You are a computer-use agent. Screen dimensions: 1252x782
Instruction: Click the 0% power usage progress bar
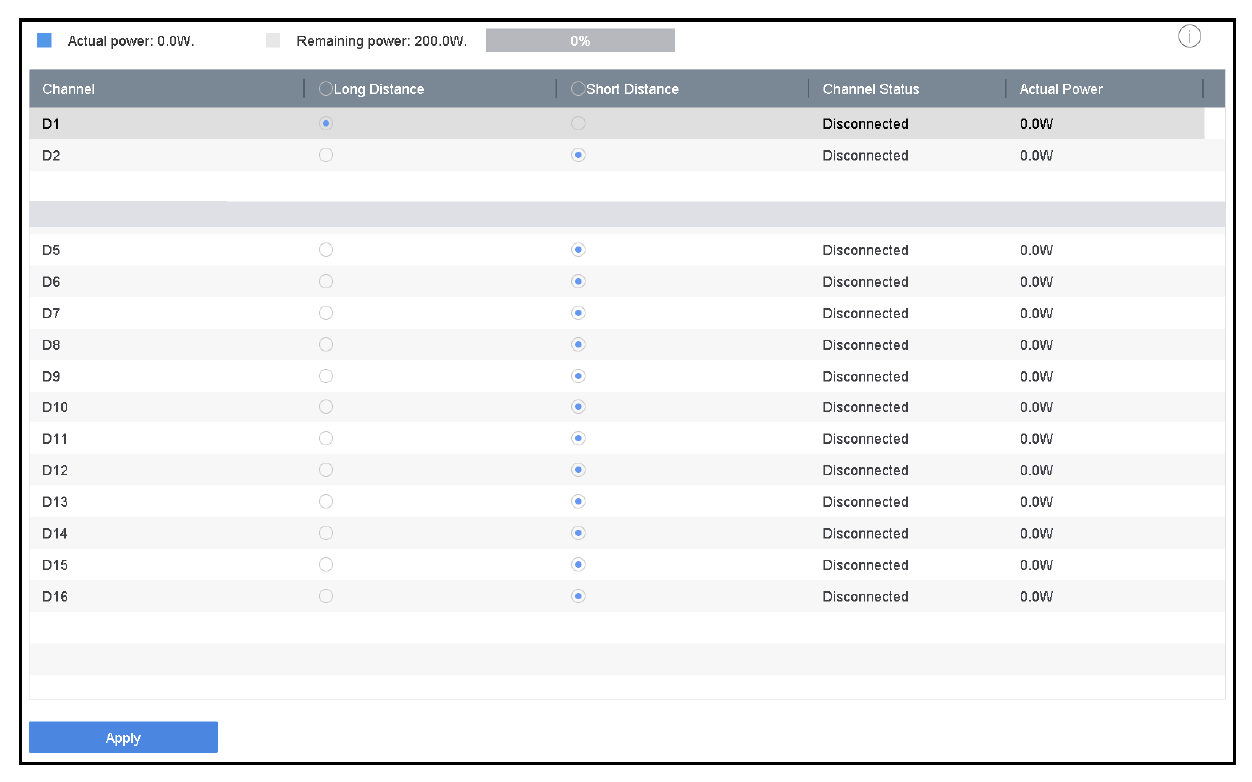580,41
